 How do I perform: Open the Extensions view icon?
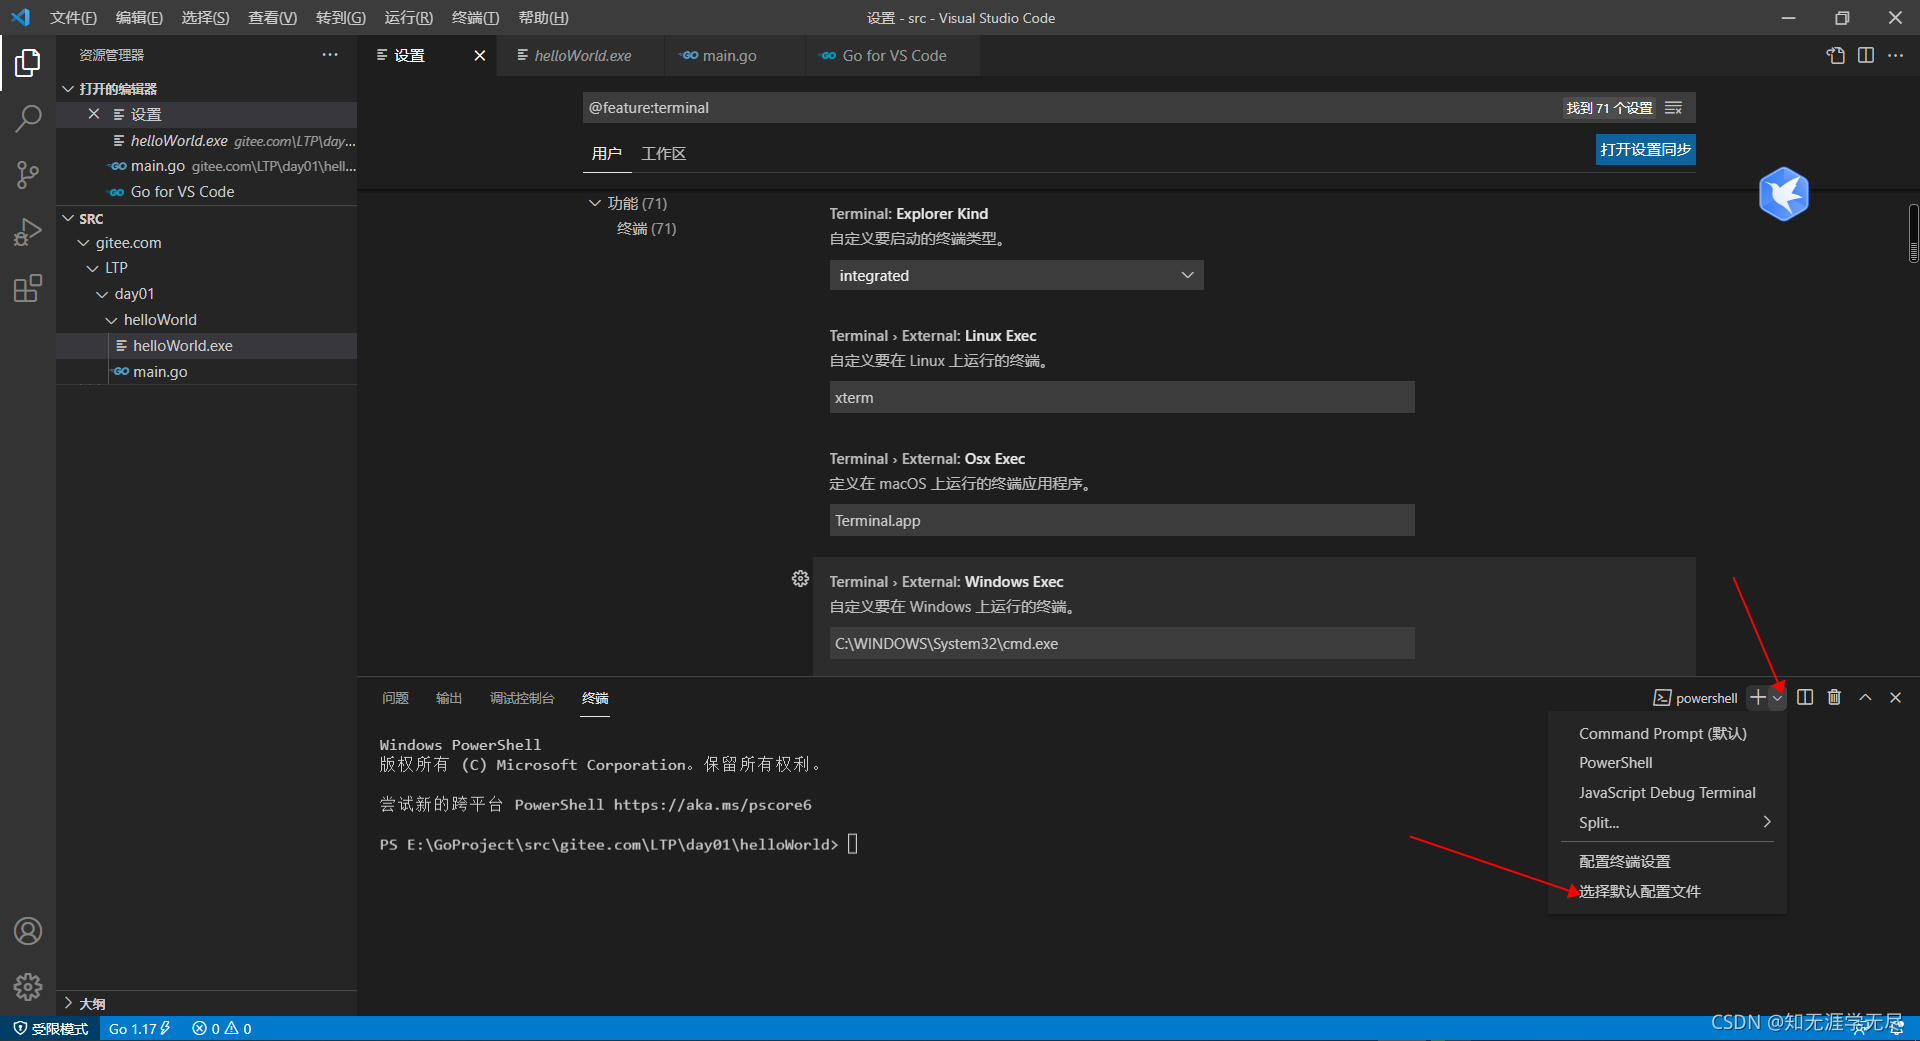point(28,288)
